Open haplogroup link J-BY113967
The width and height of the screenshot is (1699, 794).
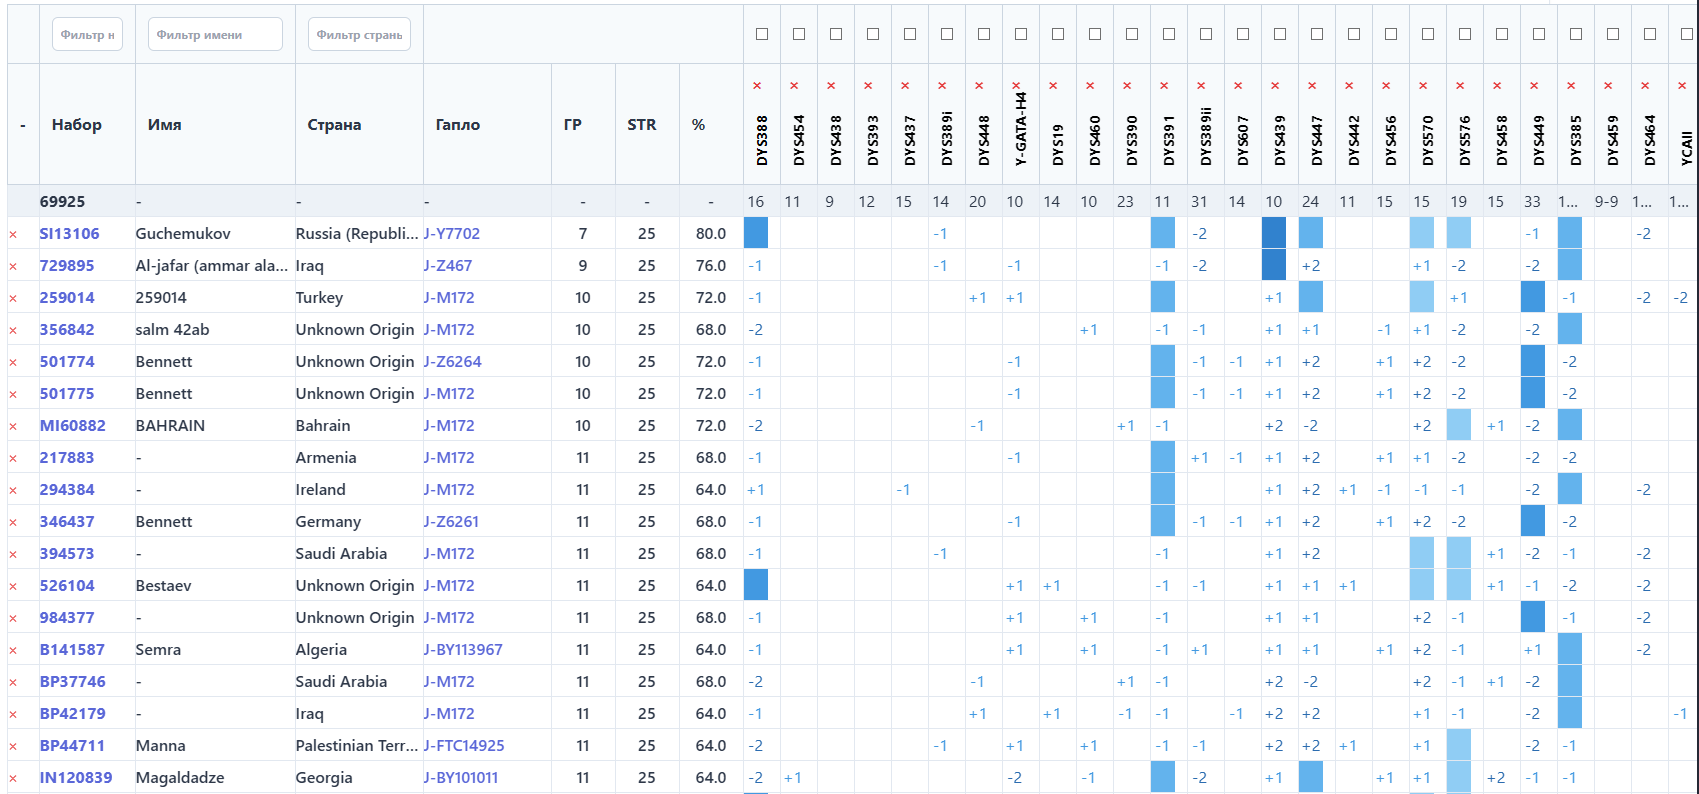tap(463, 650)
